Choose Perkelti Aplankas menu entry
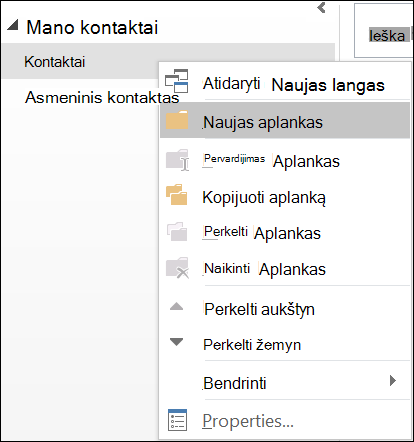This screenshot has height=442, width=414. (x=285, y=233)
